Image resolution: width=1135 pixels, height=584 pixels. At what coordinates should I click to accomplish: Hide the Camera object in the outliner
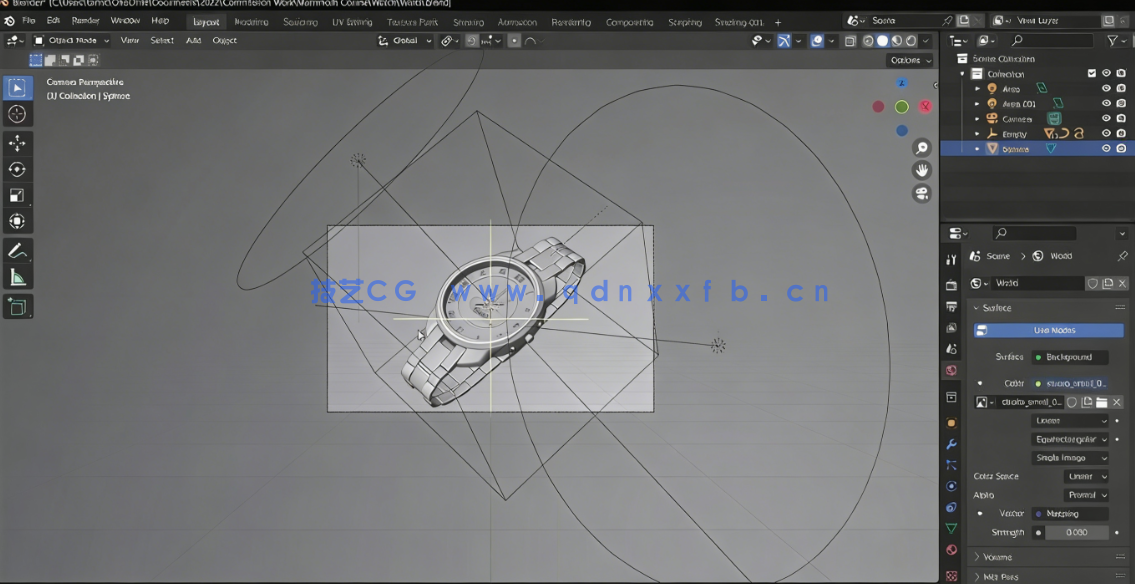(x=1107, y=118)
